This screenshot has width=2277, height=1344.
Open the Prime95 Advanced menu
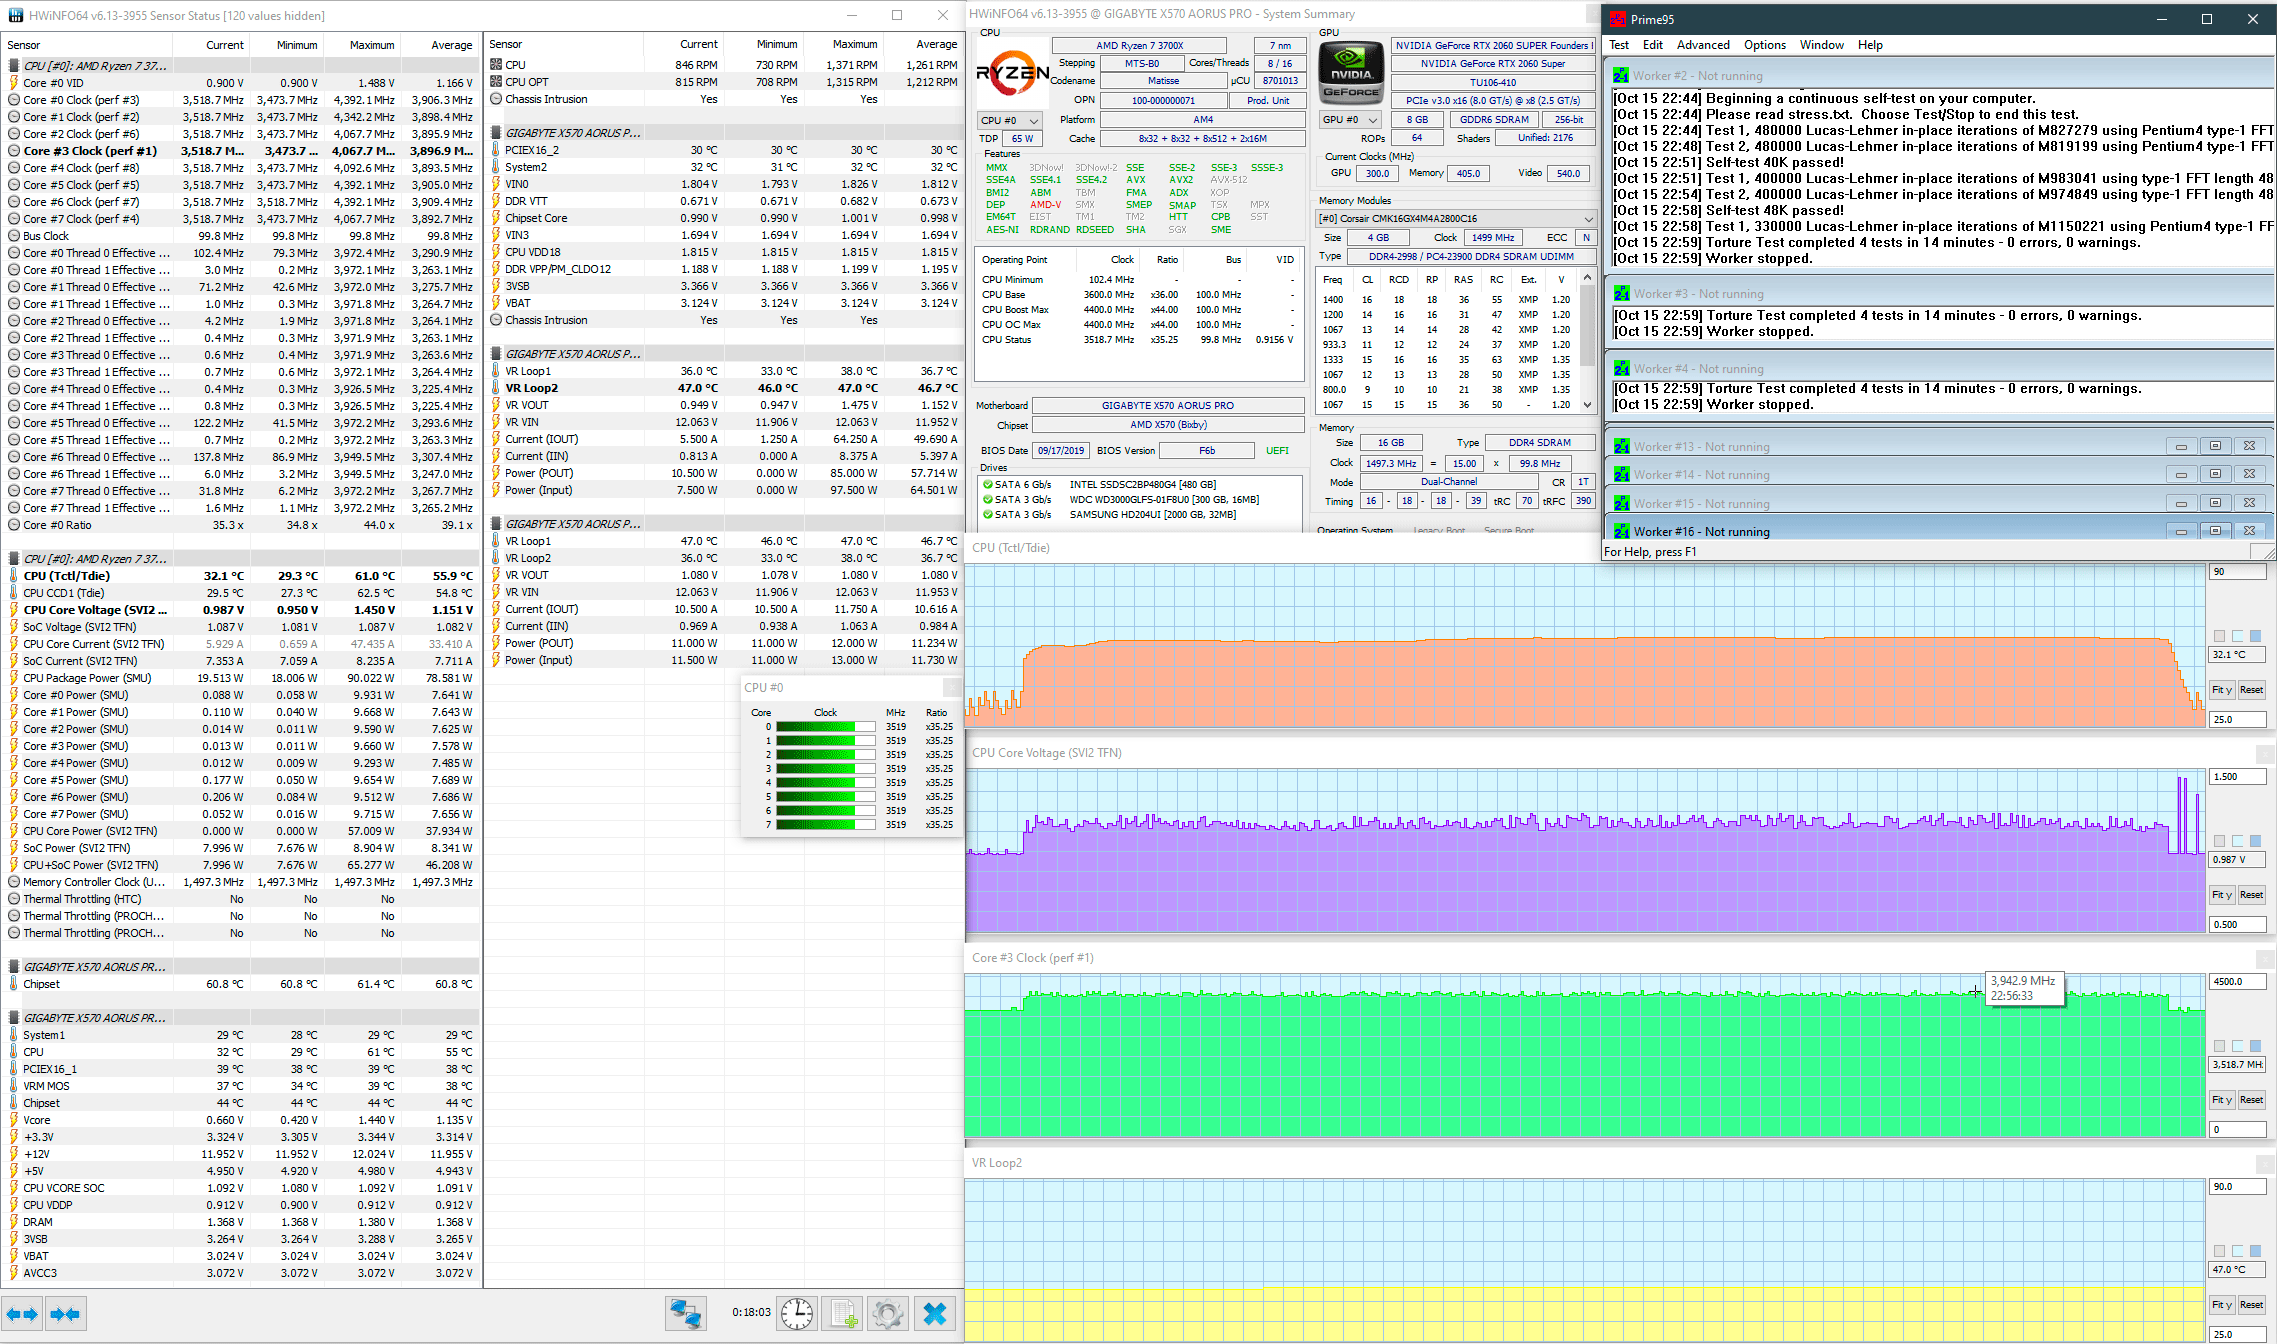(1702, 45)
